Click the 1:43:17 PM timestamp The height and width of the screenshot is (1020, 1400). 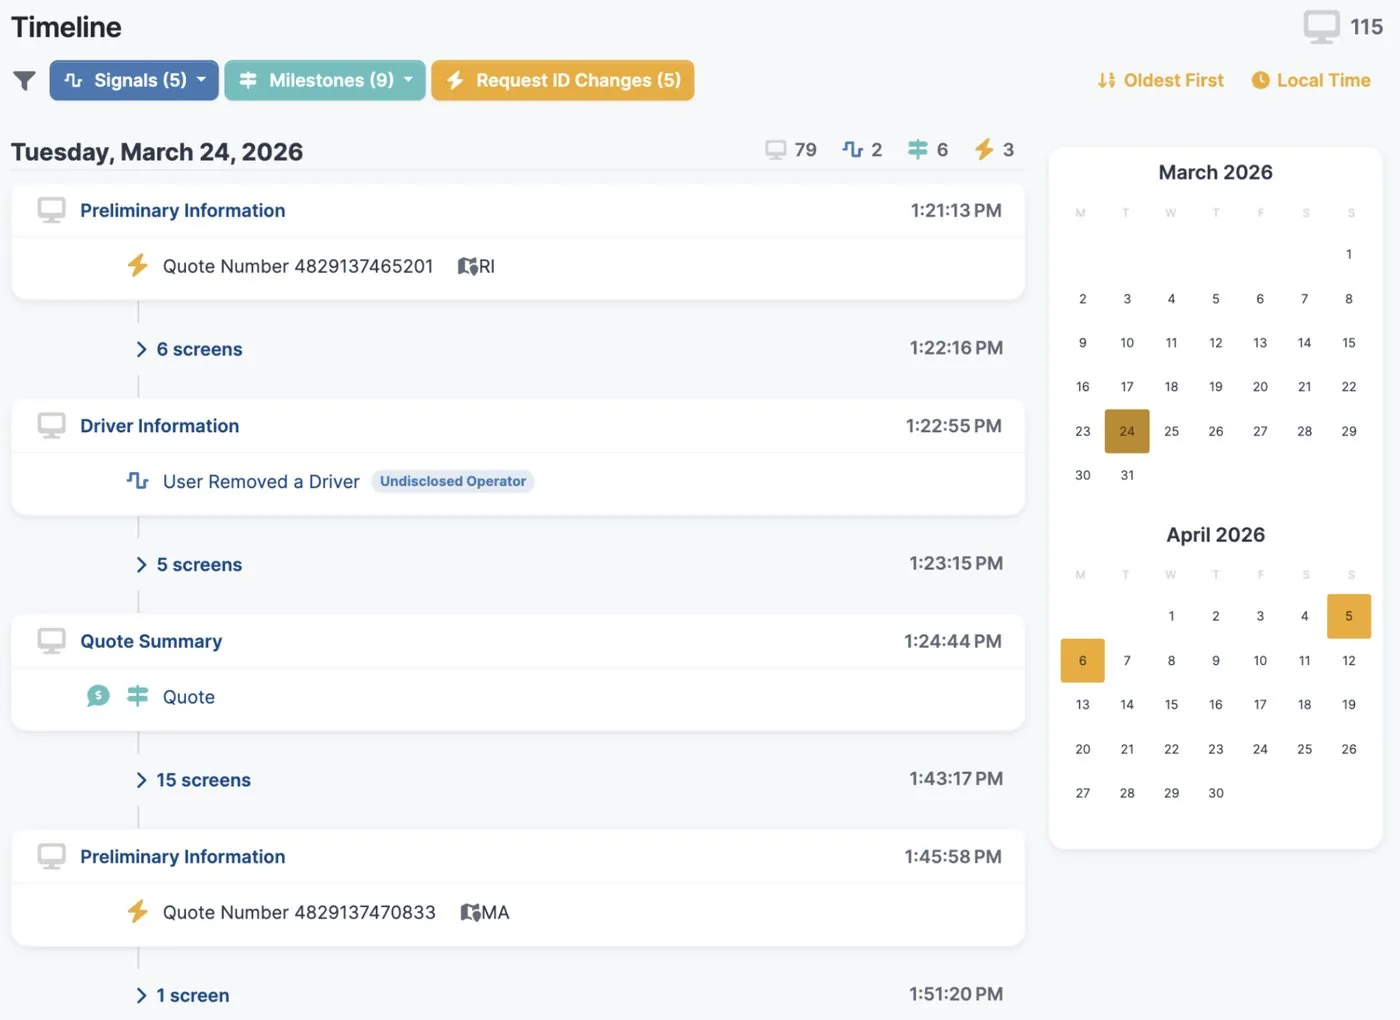coord(956,779)
